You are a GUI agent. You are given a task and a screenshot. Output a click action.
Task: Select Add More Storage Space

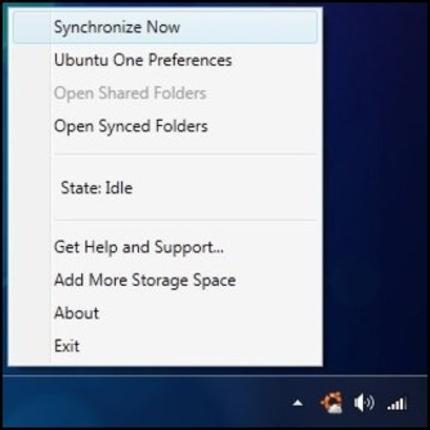point(145,280)
